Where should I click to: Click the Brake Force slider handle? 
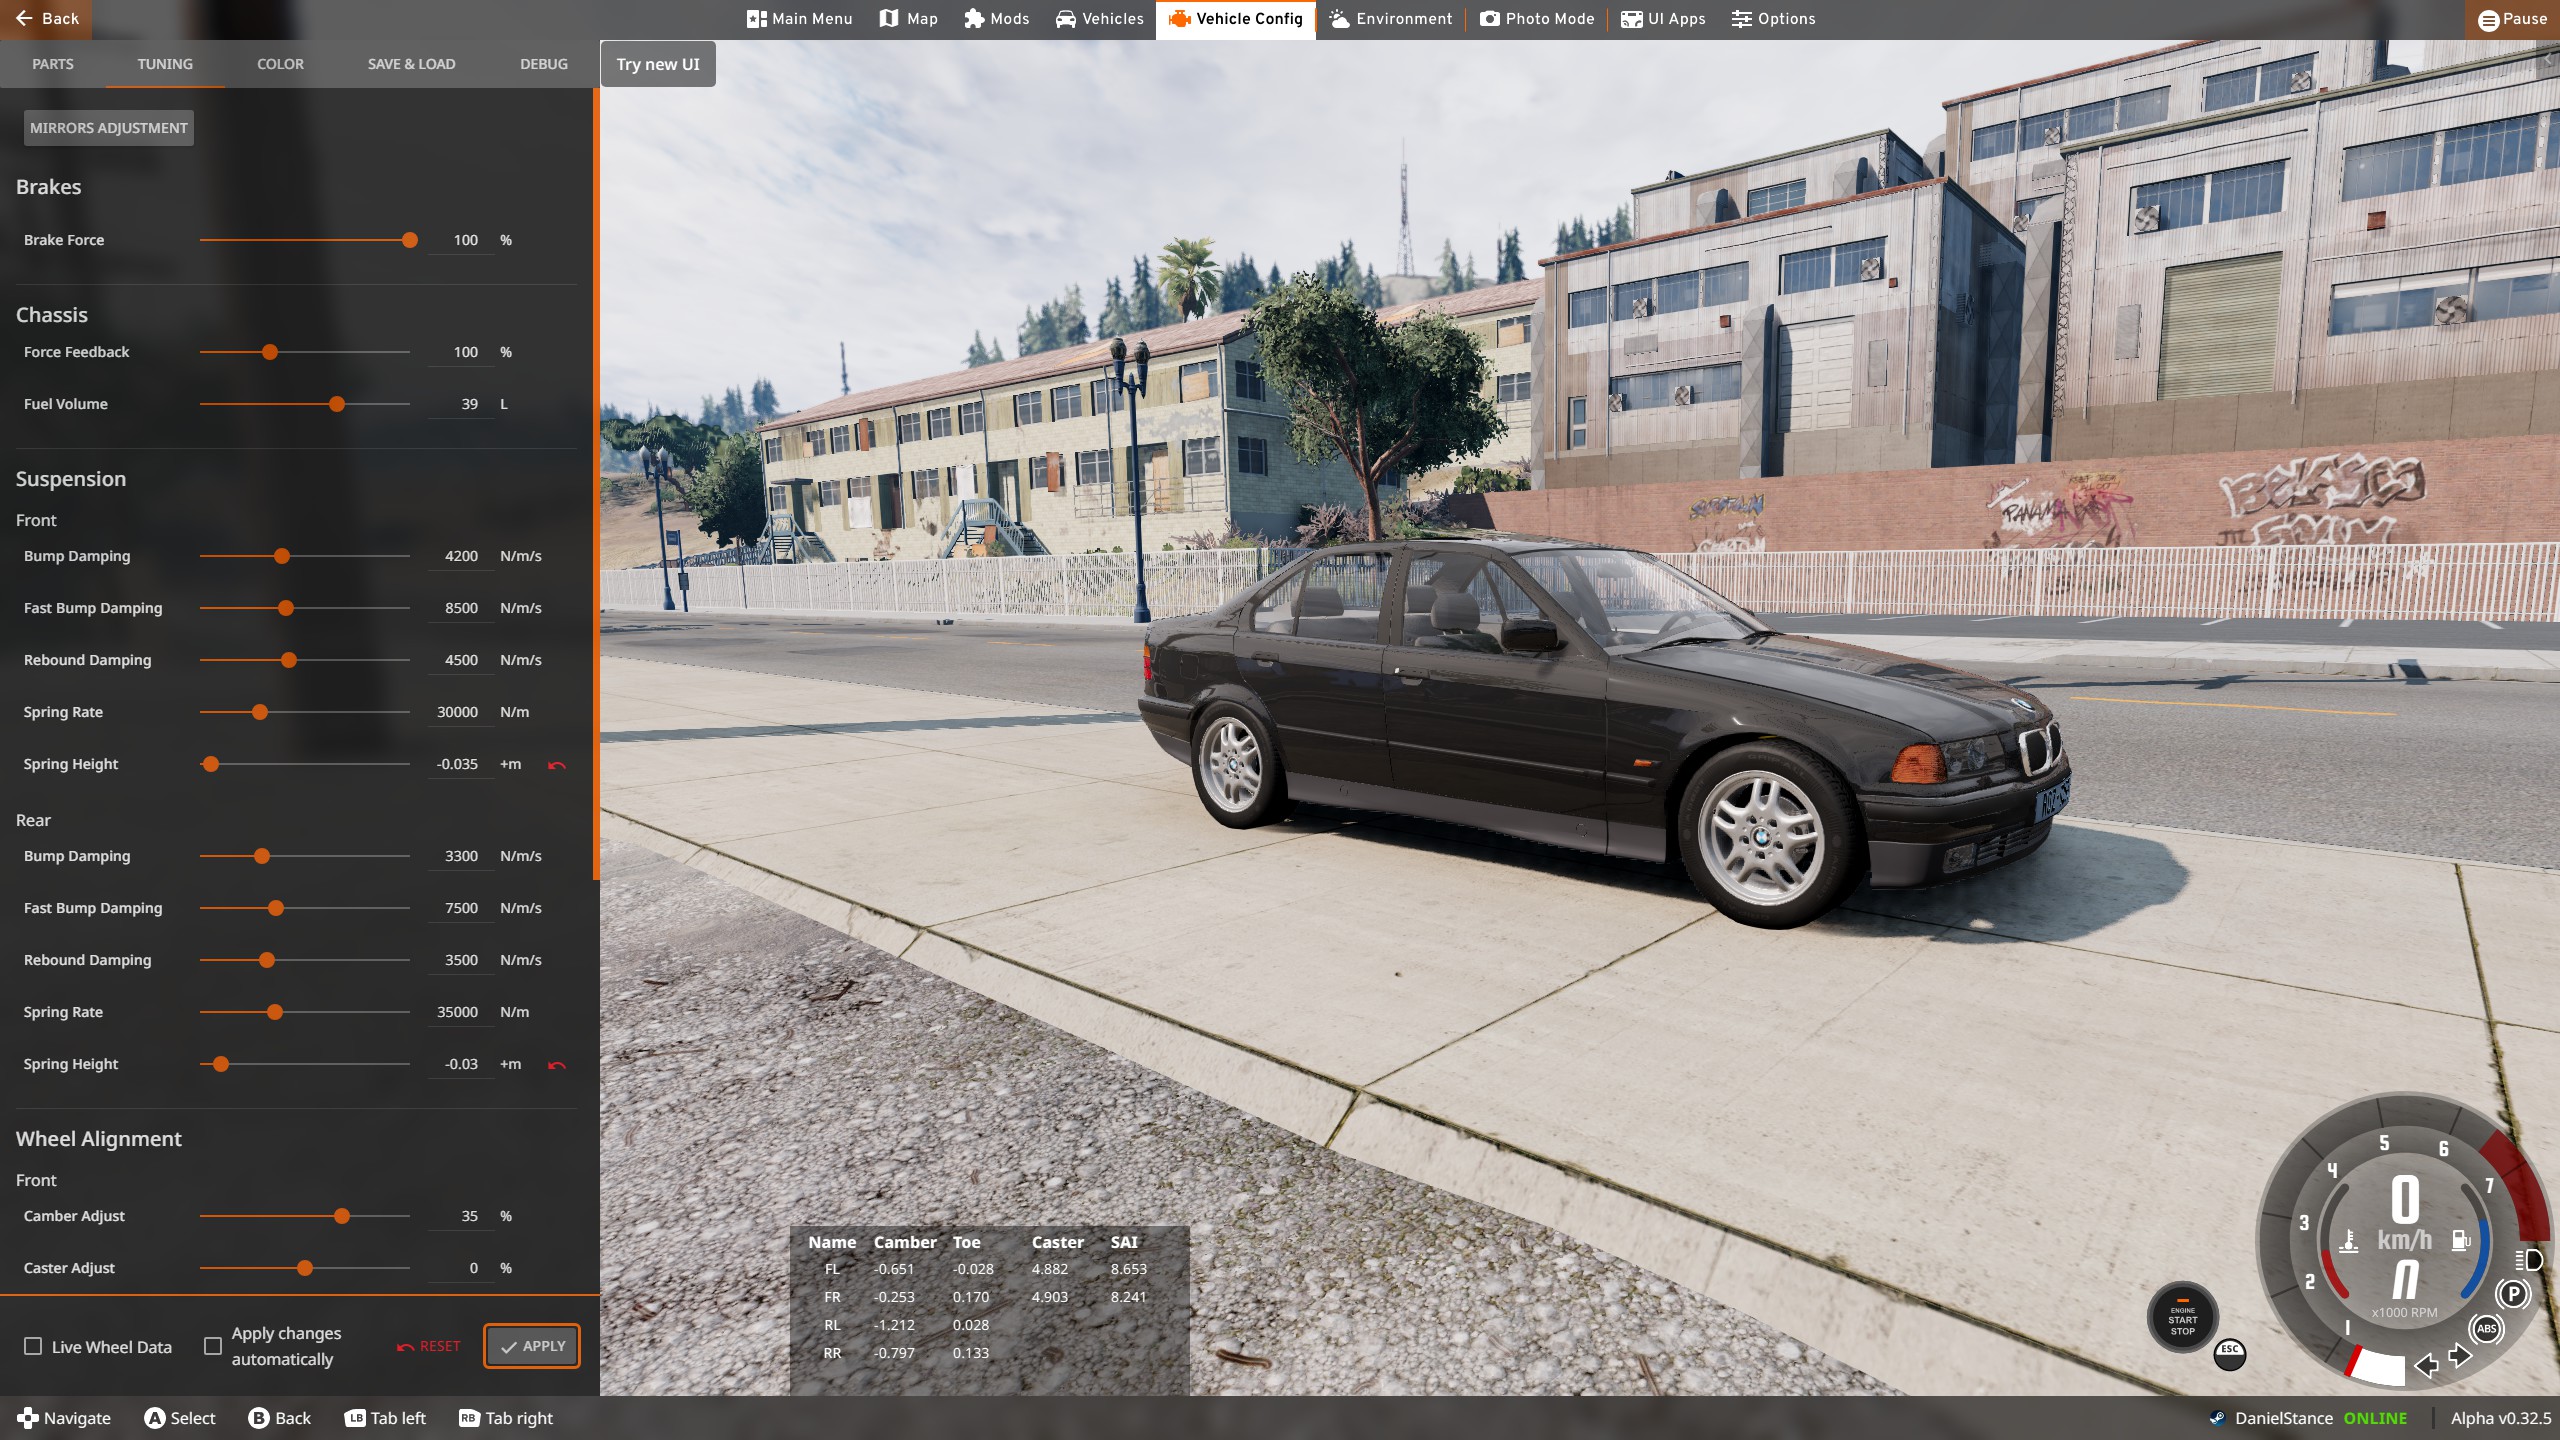(x=410, y=240)
